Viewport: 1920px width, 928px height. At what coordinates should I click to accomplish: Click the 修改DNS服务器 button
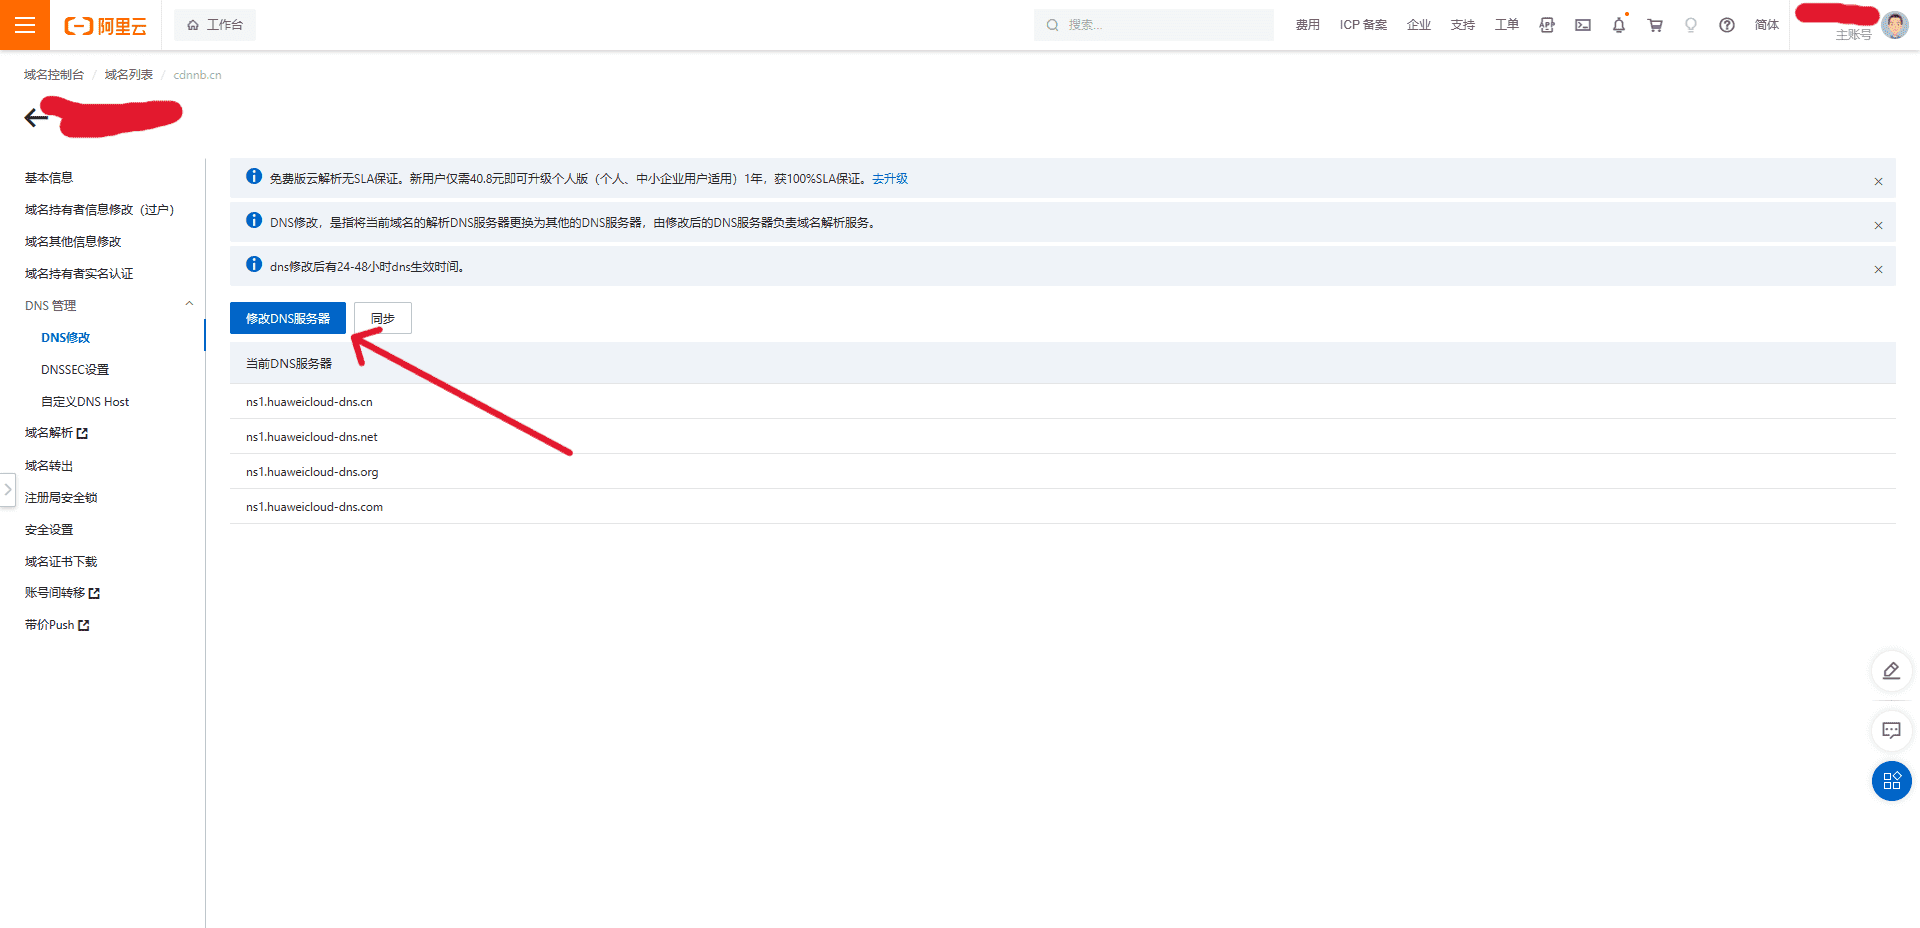tap(288, 318)
